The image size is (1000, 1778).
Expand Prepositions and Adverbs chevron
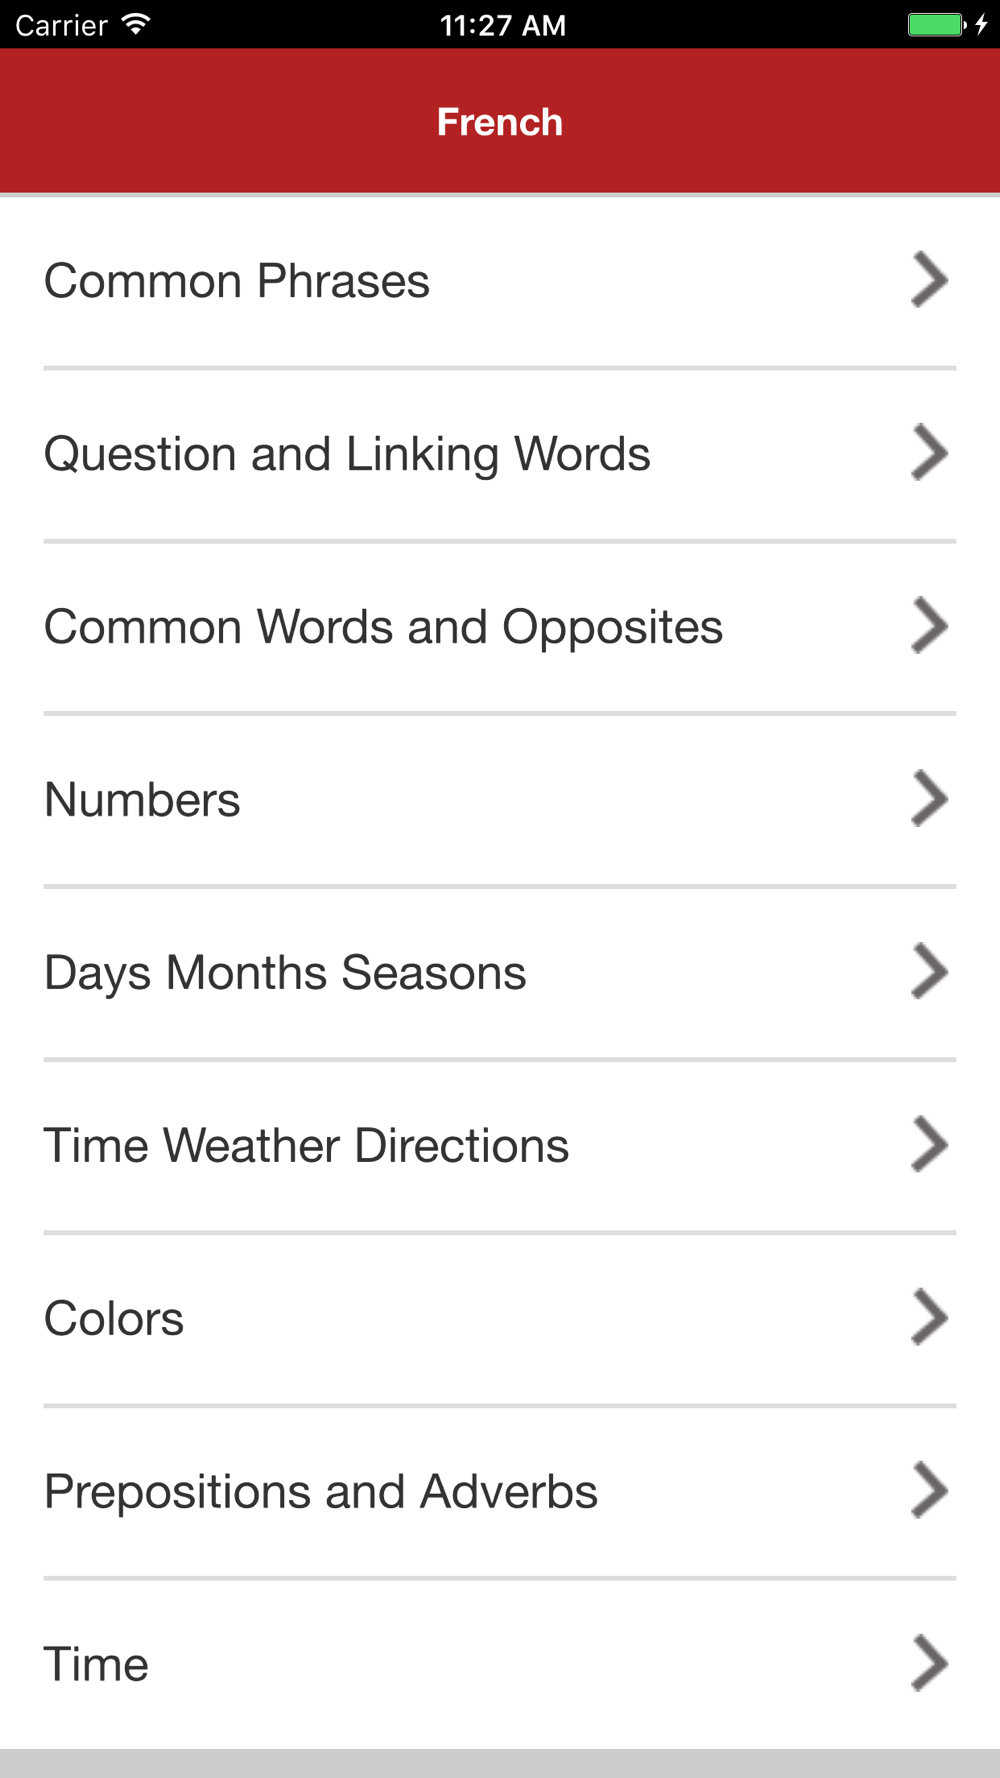(x=929, y=1491)
